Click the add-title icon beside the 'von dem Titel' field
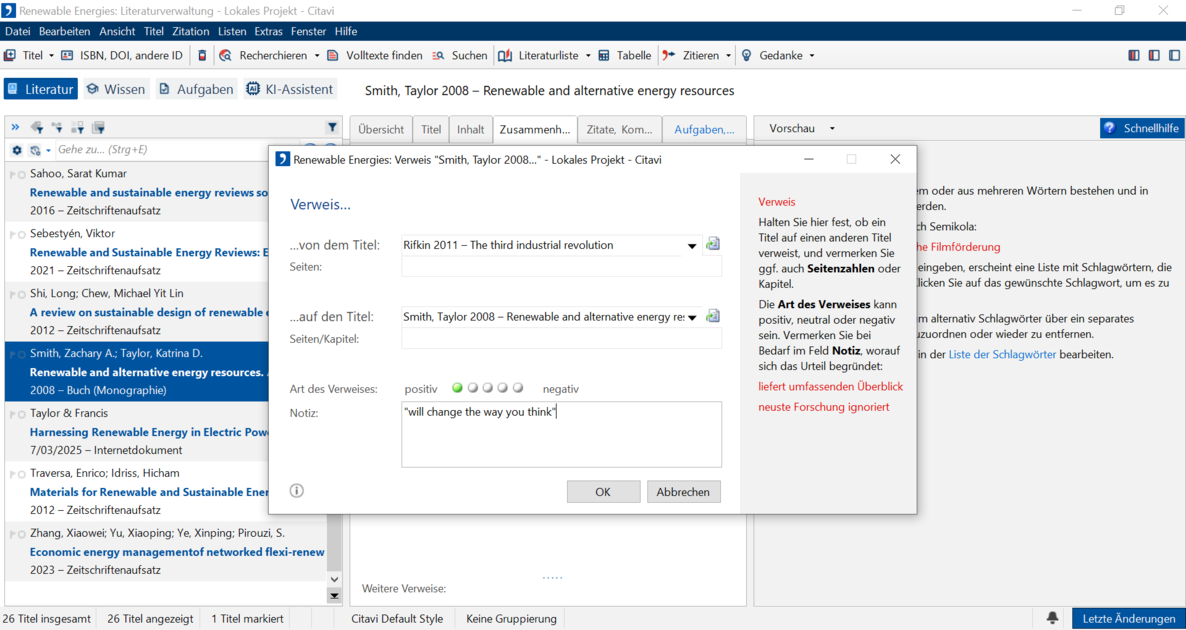 click(x=713, y=244)
